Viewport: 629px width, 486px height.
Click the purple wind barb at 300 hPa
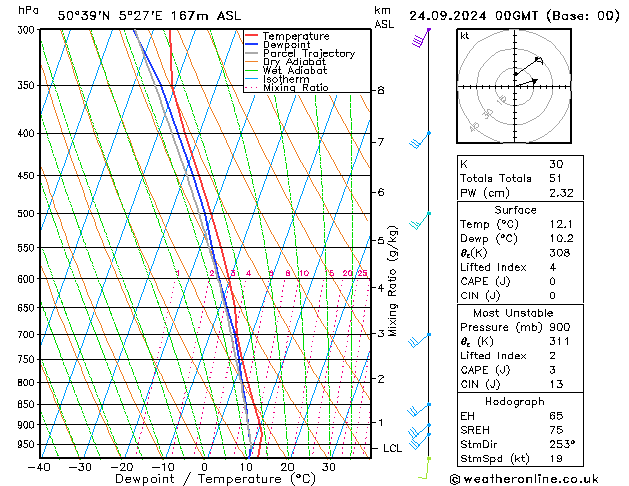point(421,38)
